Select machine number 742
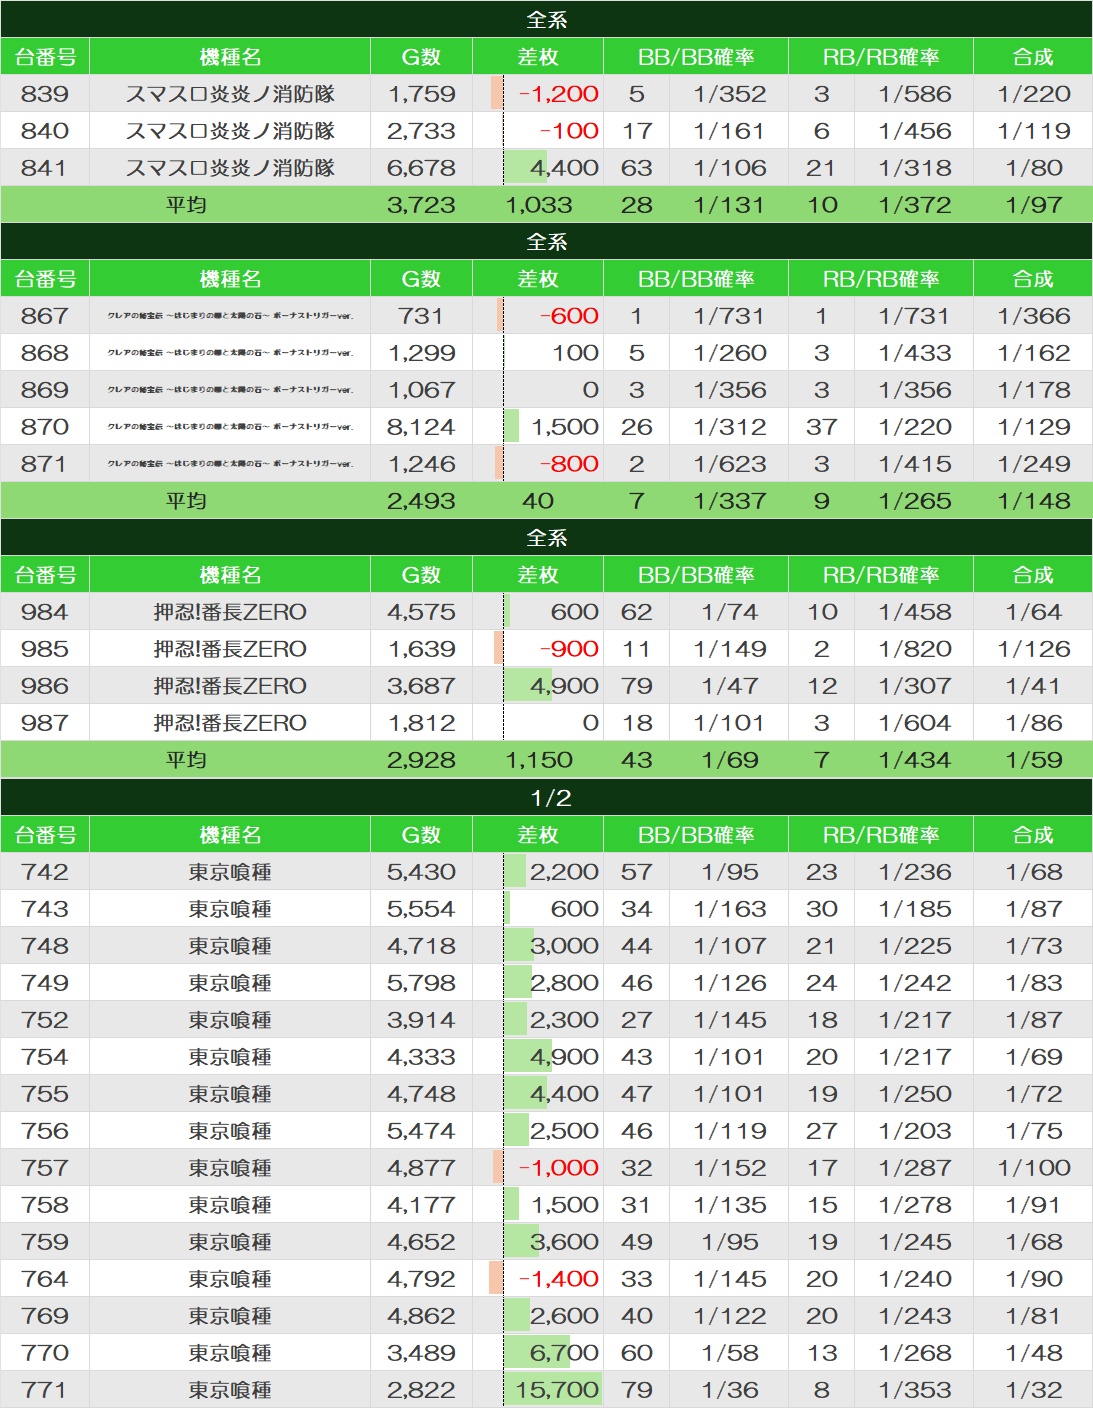Viewport: 1093px width, 1408px height. tap(45, 872)
